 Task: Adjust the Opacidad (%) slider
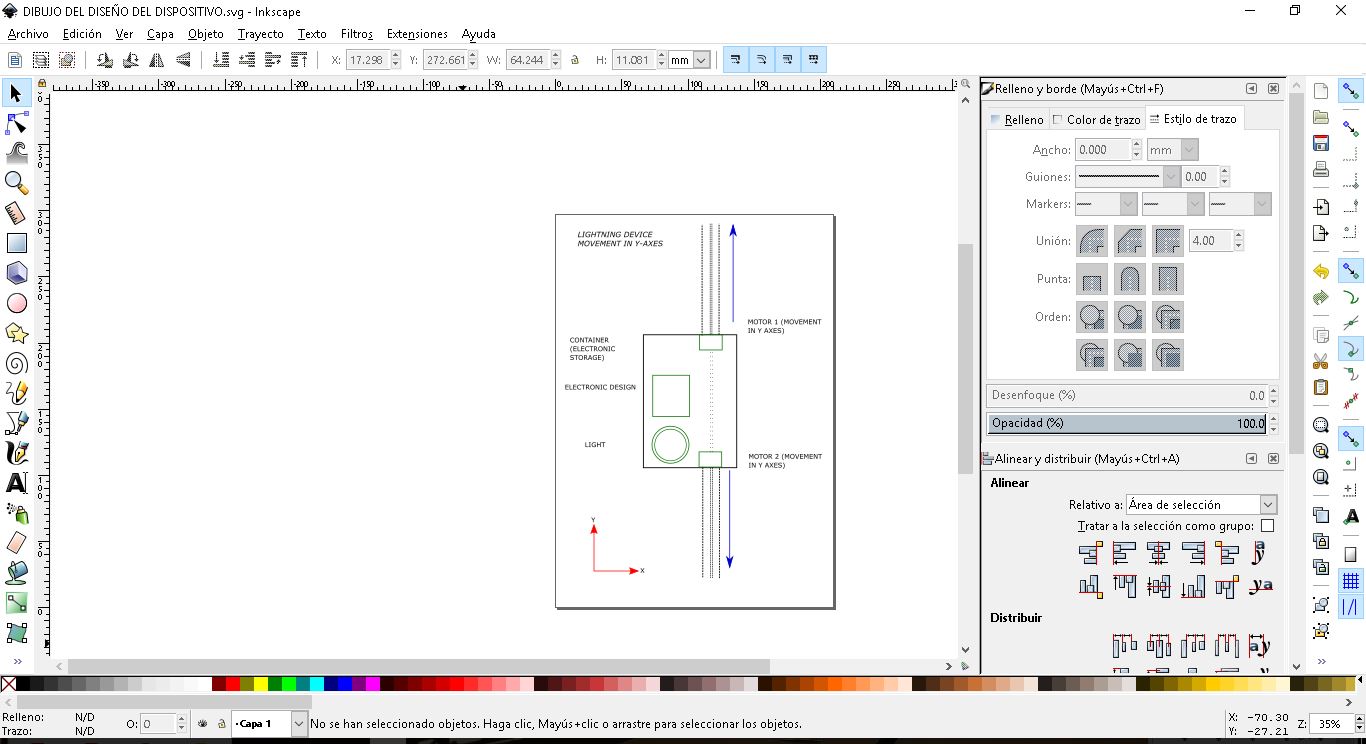click(1128, 423)
